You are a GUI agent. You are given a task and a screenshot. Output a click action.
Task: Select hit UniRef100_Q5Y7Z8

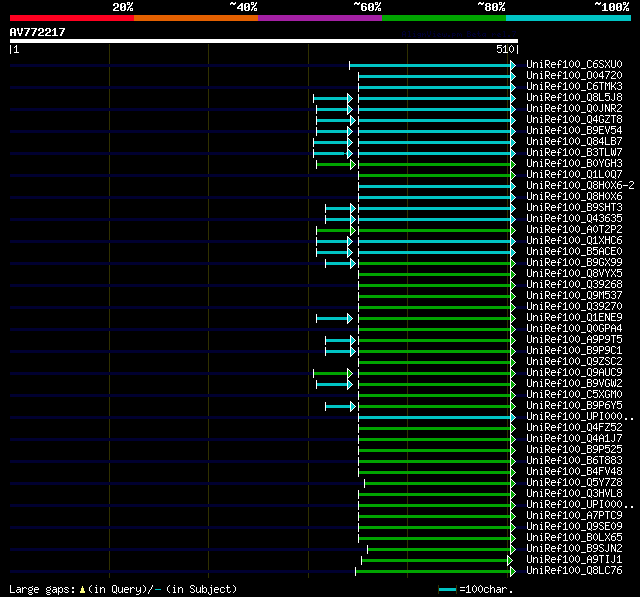[x=574, y=483]
